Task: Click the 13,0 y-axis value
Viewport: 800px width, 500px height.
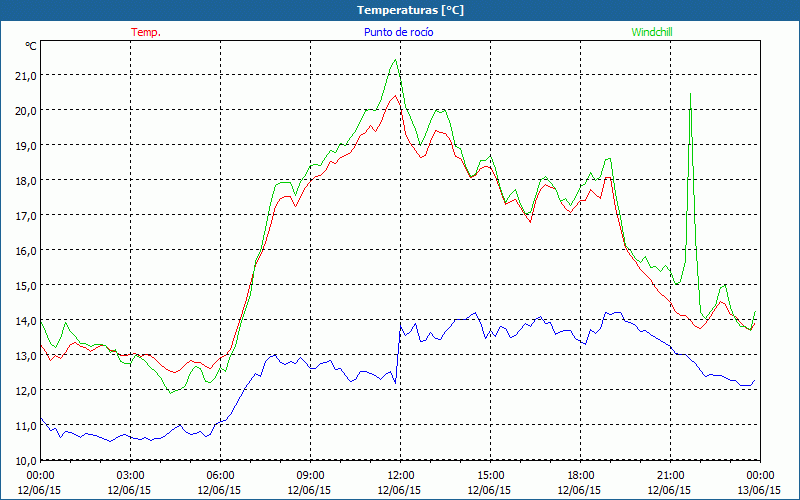Action: (x=26, y=355)
